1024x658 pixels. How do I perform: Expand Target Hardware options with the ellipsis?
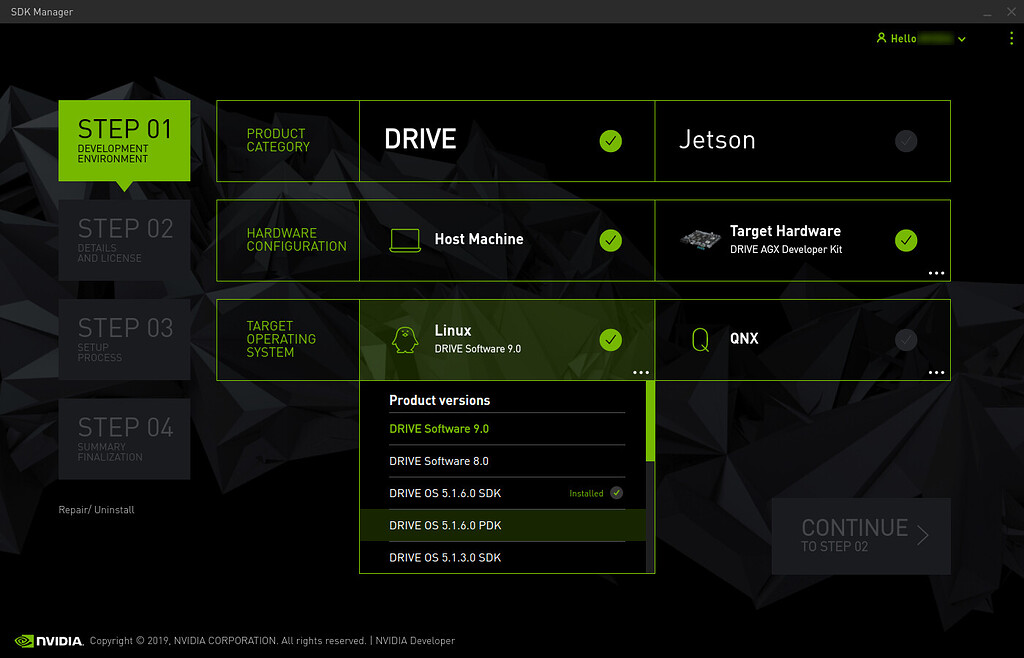(937, 272)
